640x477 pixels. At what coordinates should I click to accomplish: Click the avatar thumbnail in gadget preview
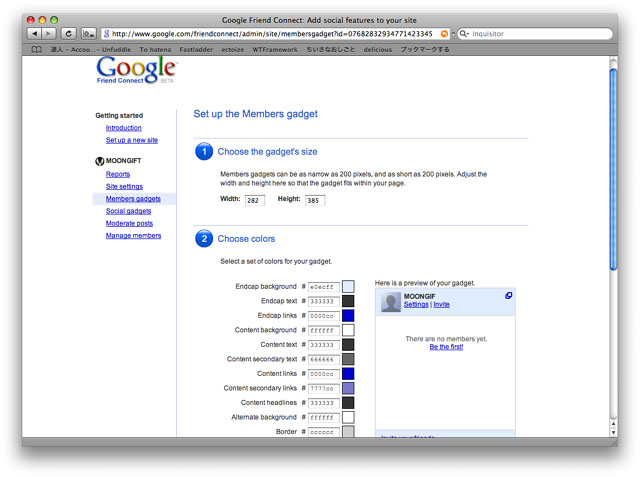(x=391, y=303)
